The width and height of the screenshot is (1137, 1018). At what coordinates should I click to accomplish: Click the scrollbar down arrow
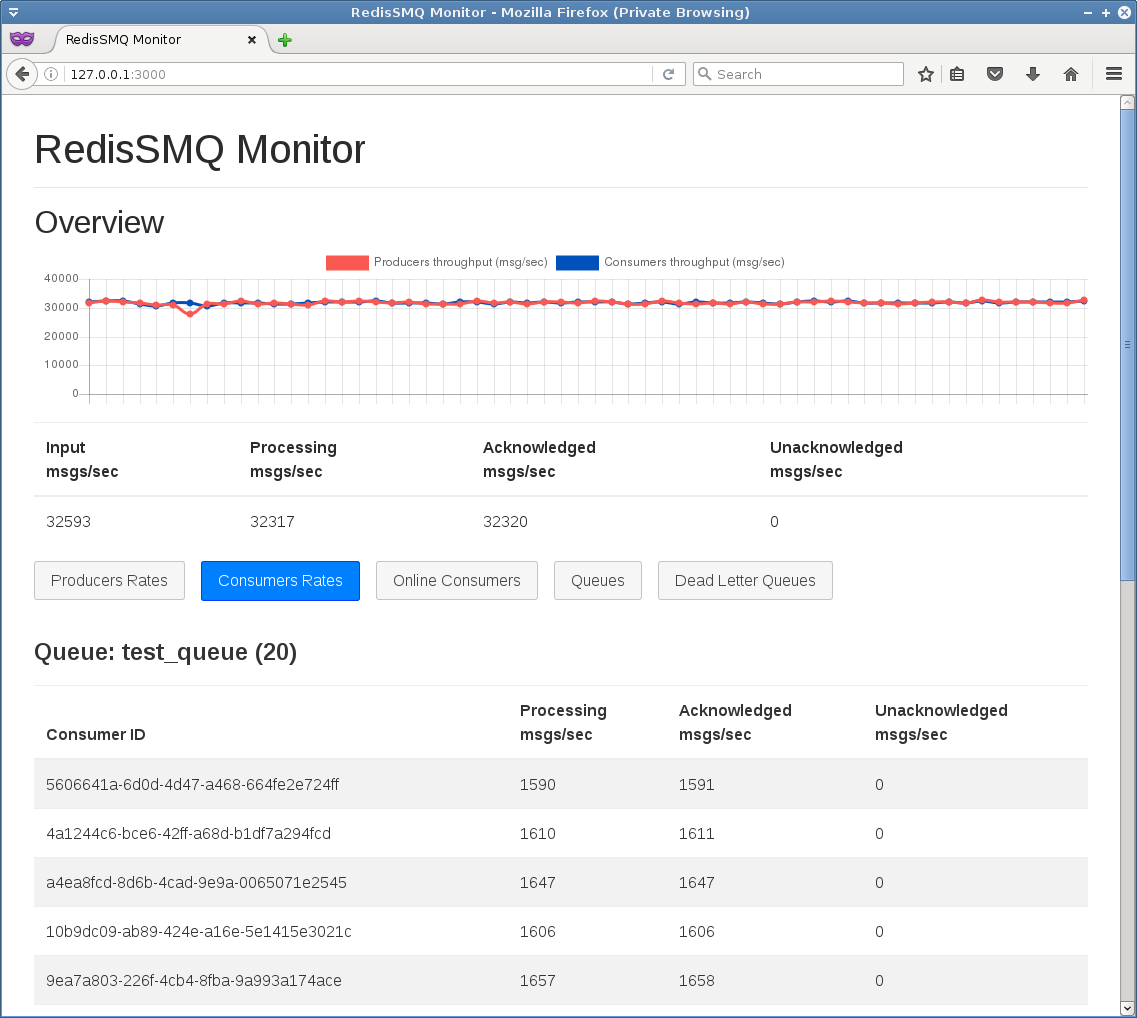1128,1009
